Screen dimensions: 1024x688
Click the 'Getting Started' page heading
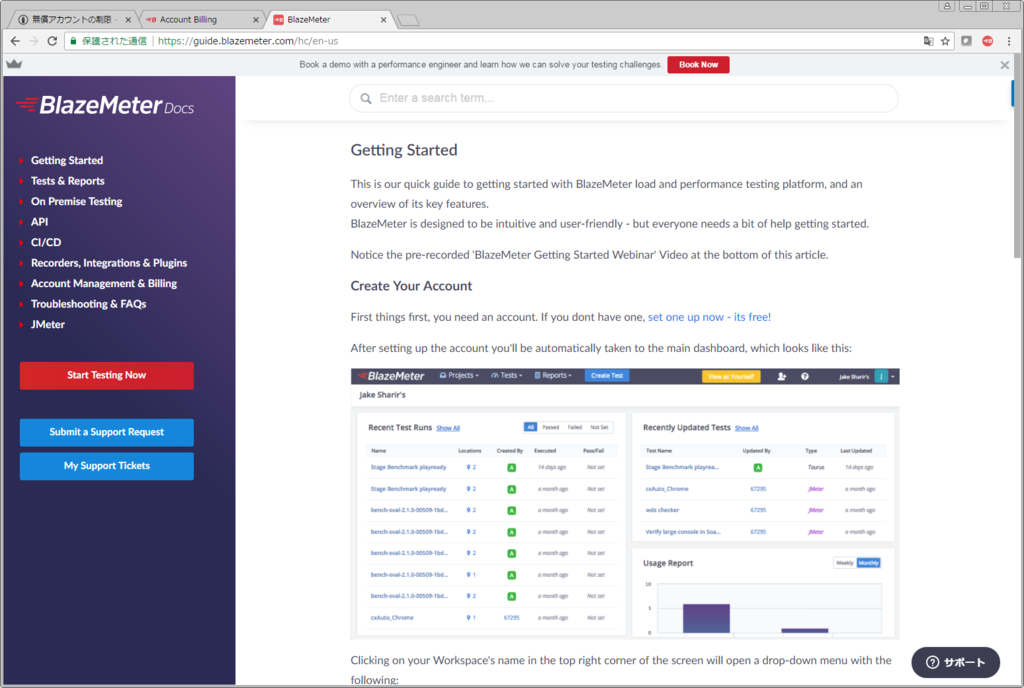[404, 150]
